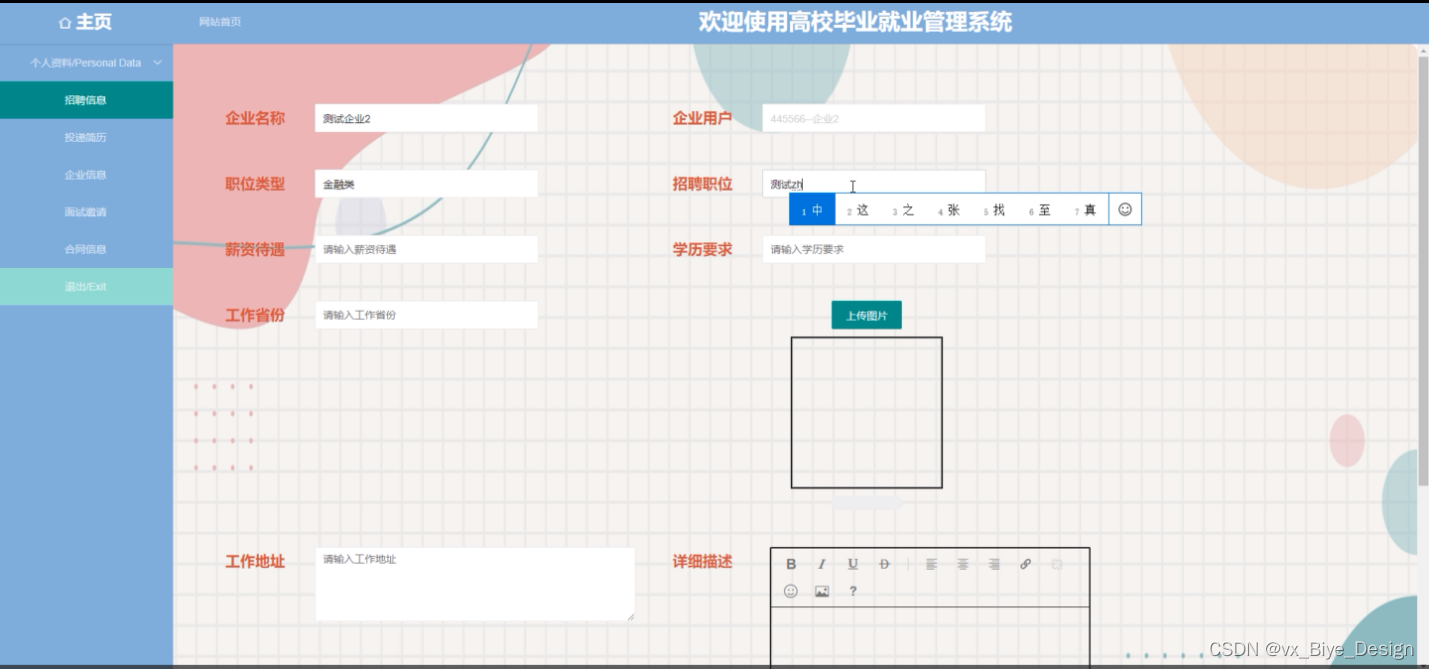Open the 企业信息 sidebar item
Screen dimensions: 1429x669
click(86, 175)
